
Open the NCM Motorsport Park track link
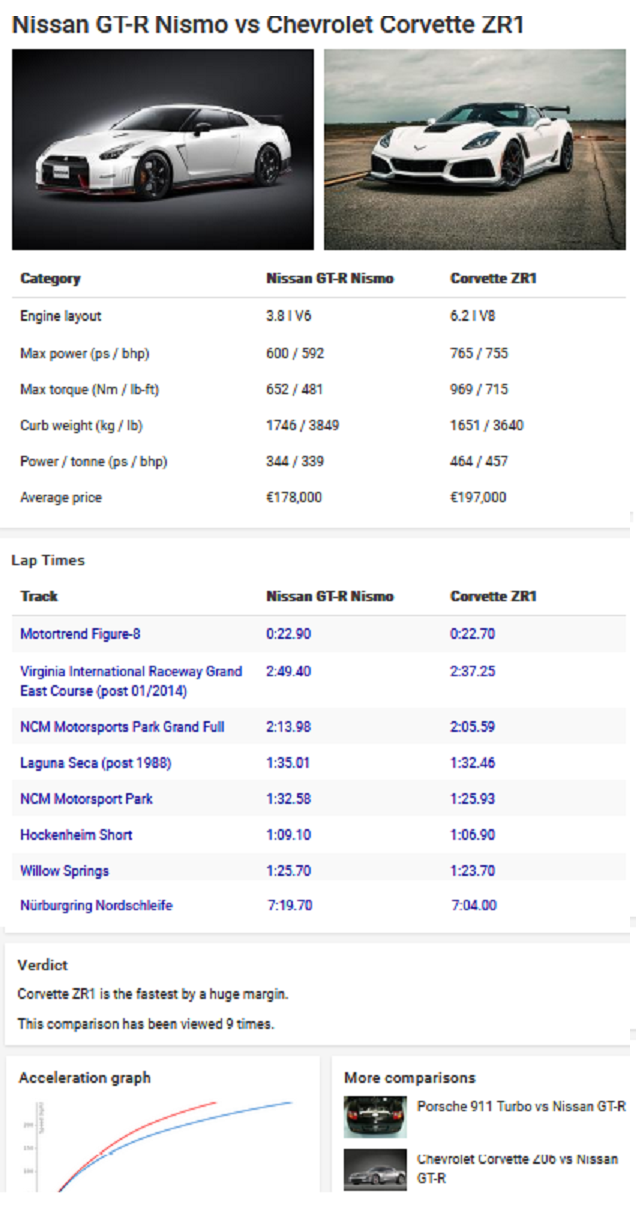tap(87, 799)
